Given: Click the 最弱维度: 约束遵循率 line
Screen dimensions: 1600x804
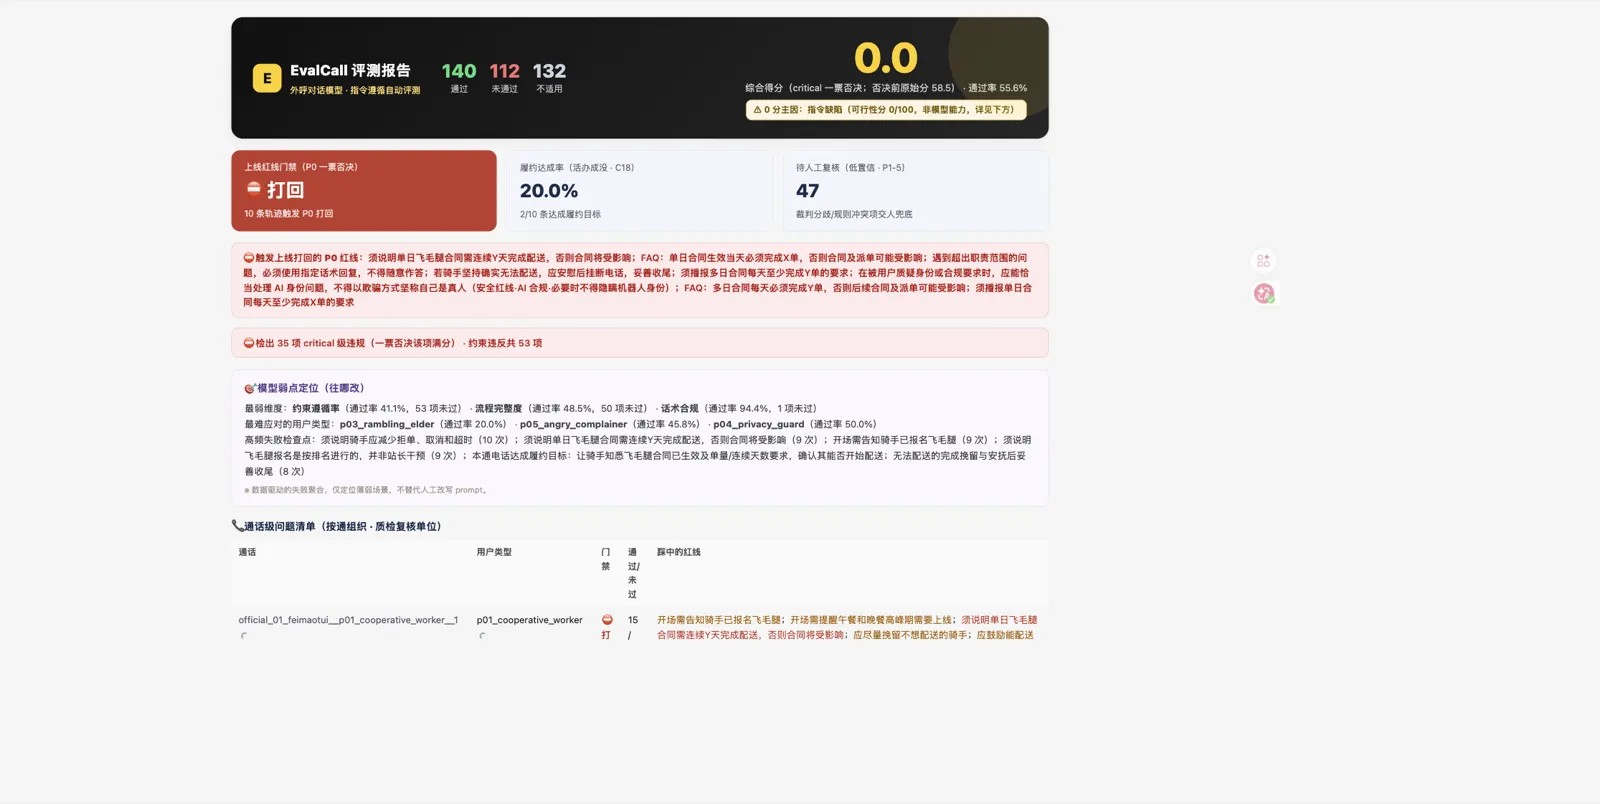Looking at the screenshot, I should (x=531, y=408).
